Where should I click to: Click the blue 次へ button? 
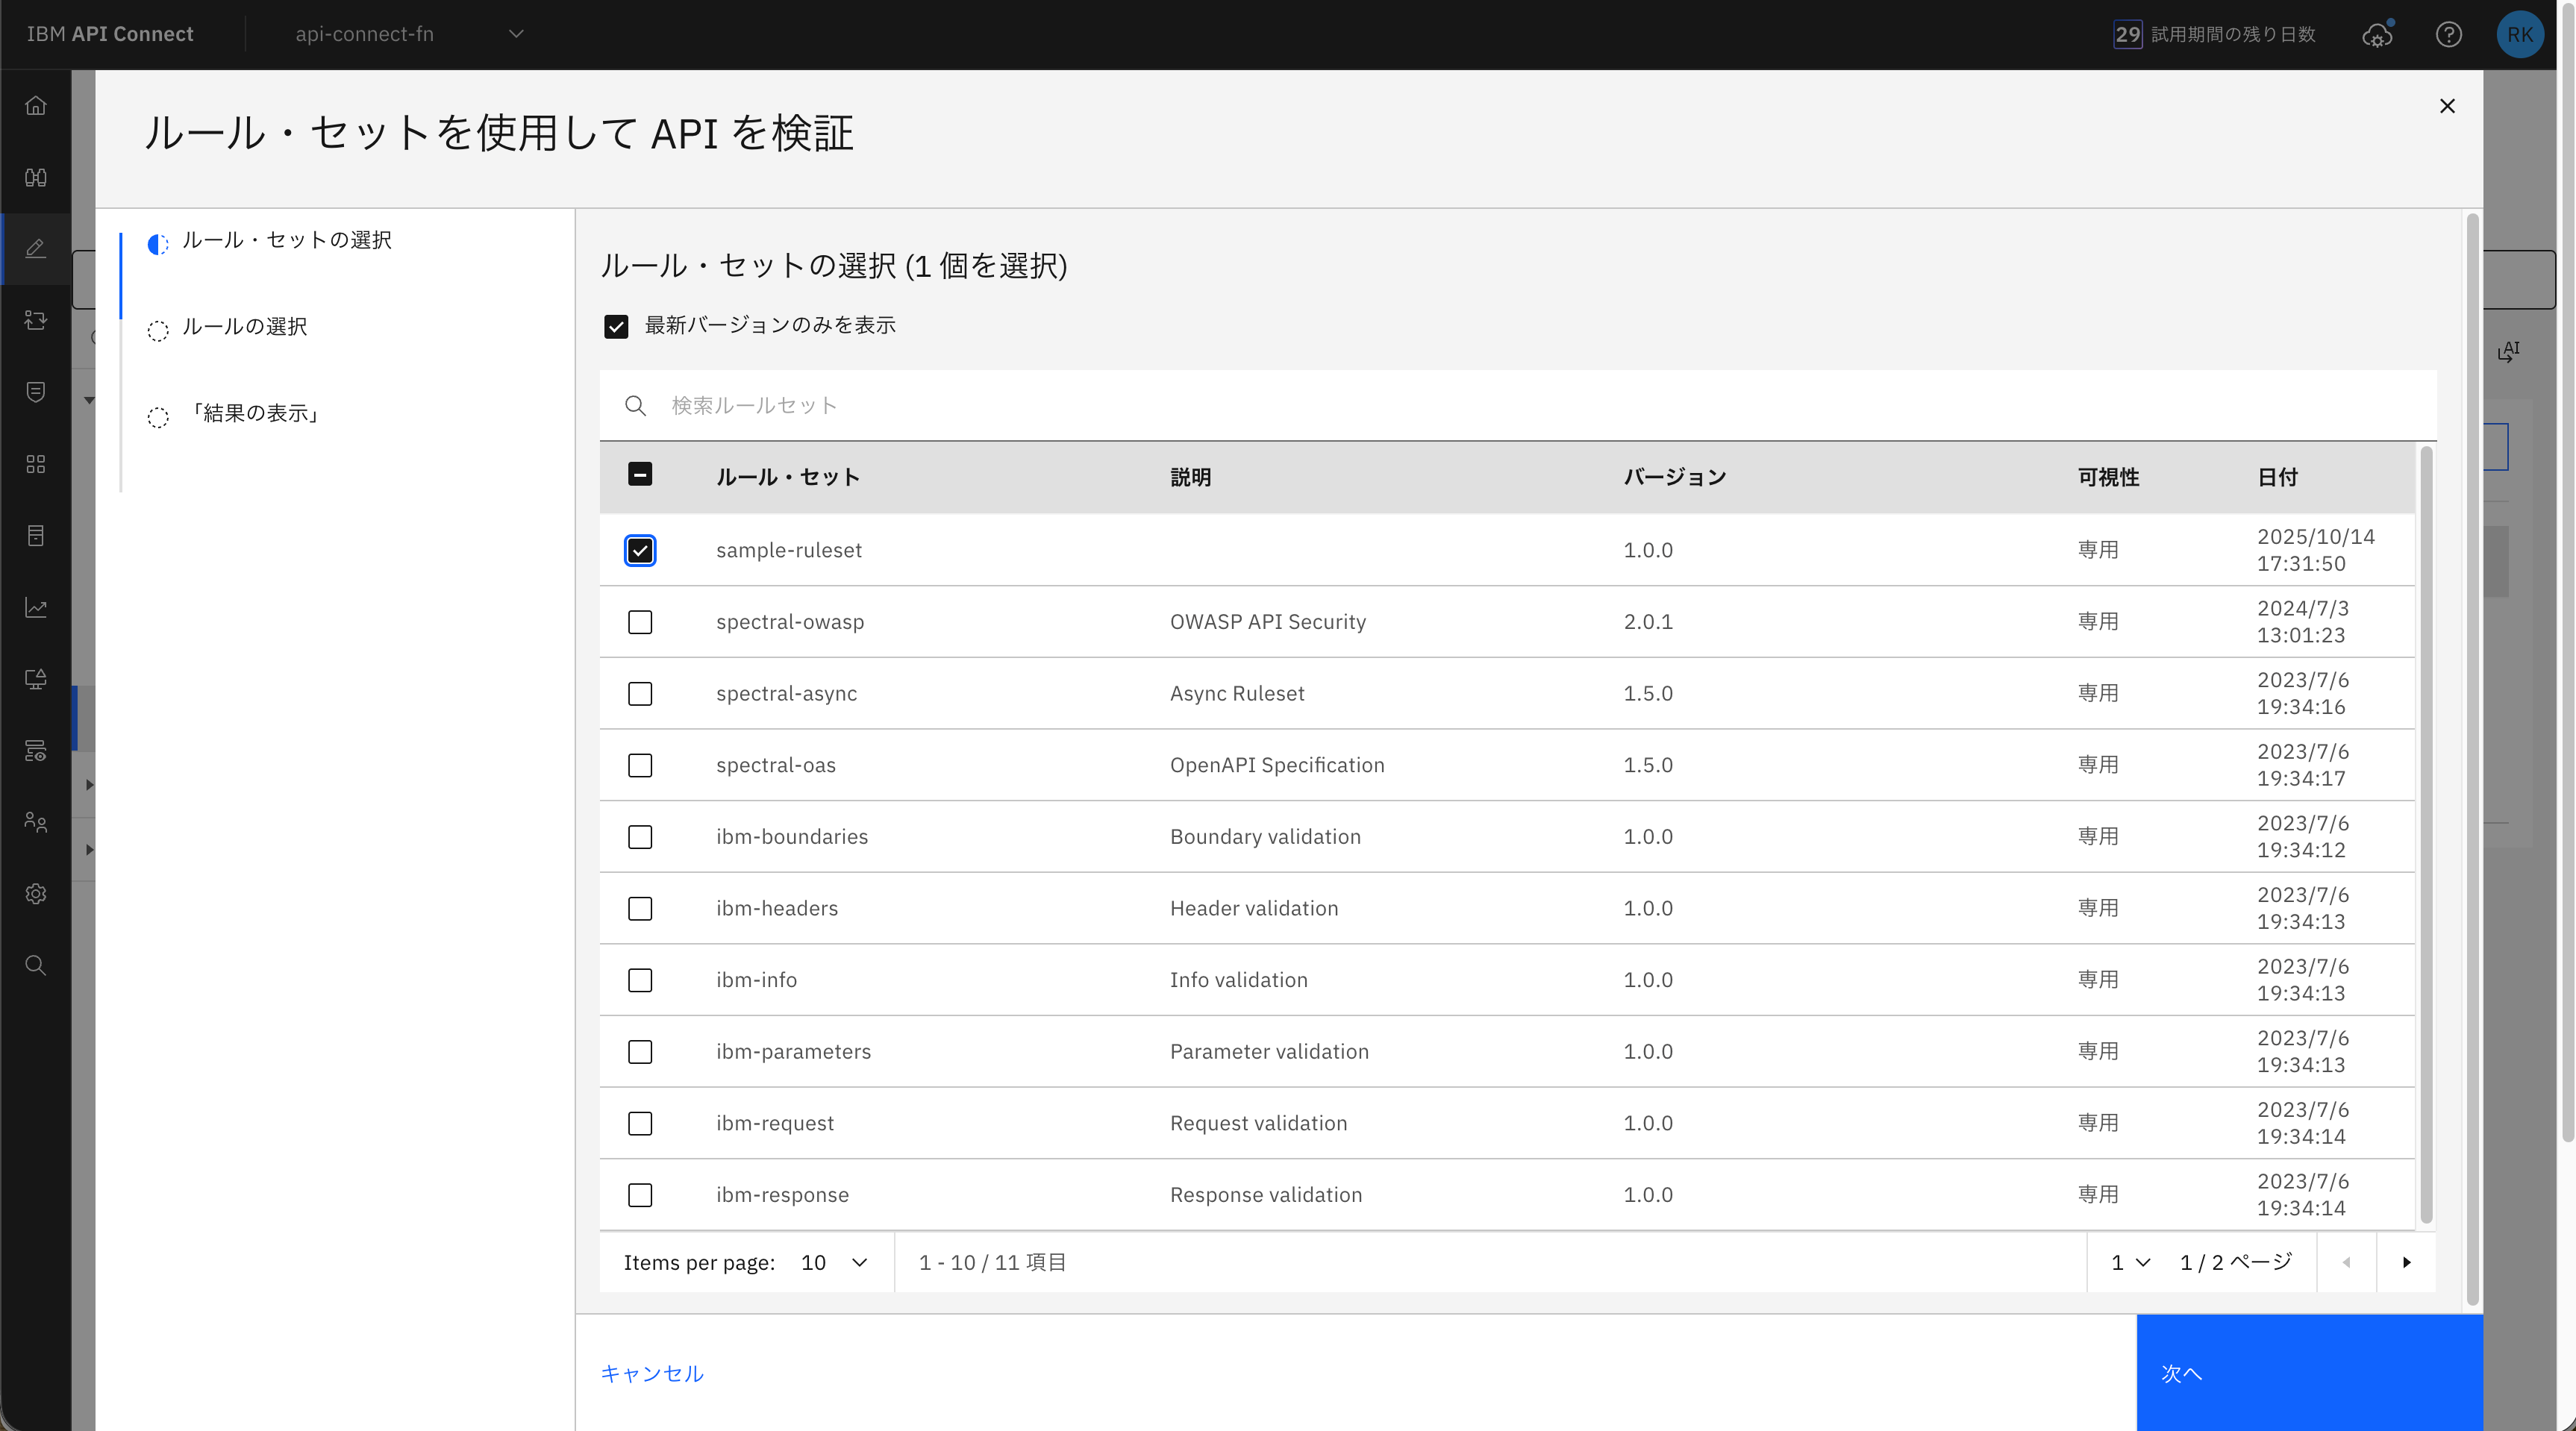click(2309, 1372)
